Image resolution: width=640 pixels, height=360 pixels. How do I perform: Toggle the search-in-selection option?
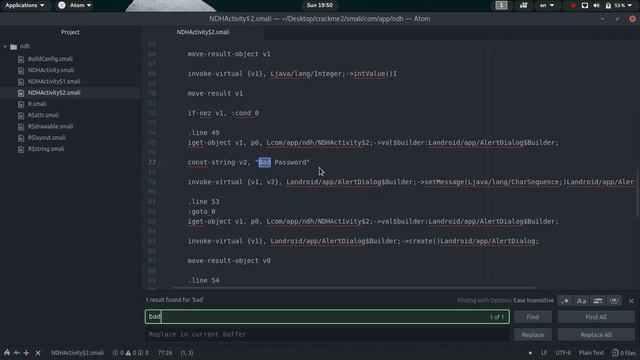pos(598,301)
